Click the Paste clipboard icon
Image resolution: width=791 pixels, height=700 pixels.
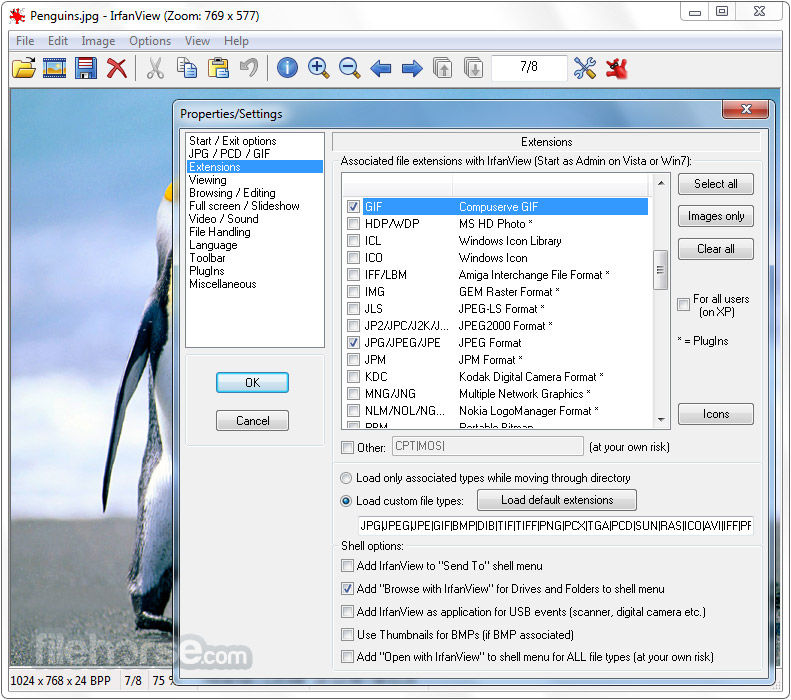click(x=218, y=68)
